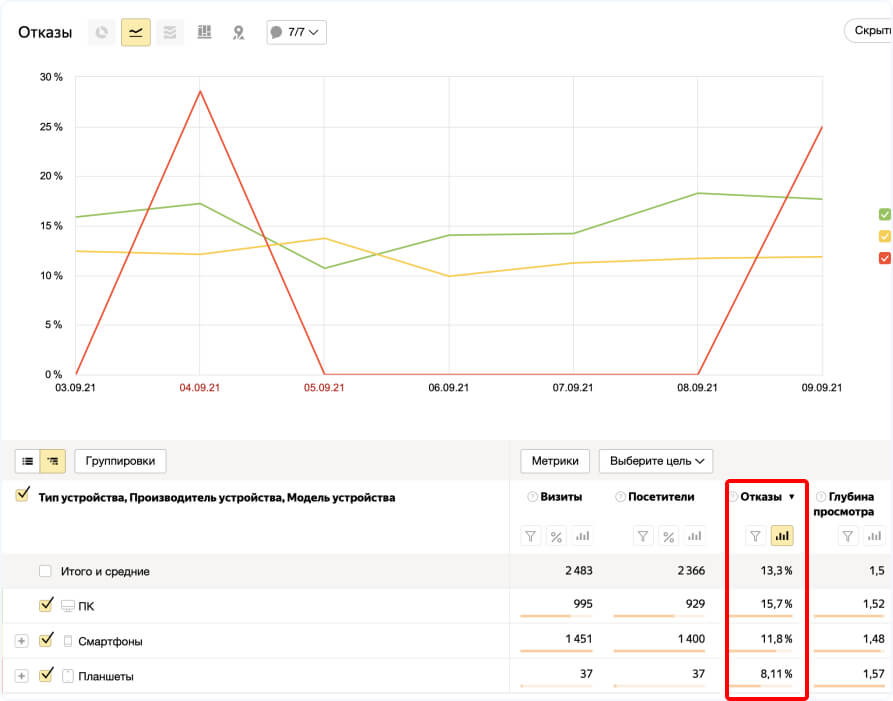Viewport: 893px width, 701px height.
Task: Select the line chart view
Action: pyautogui.click(x=136, y=32)
